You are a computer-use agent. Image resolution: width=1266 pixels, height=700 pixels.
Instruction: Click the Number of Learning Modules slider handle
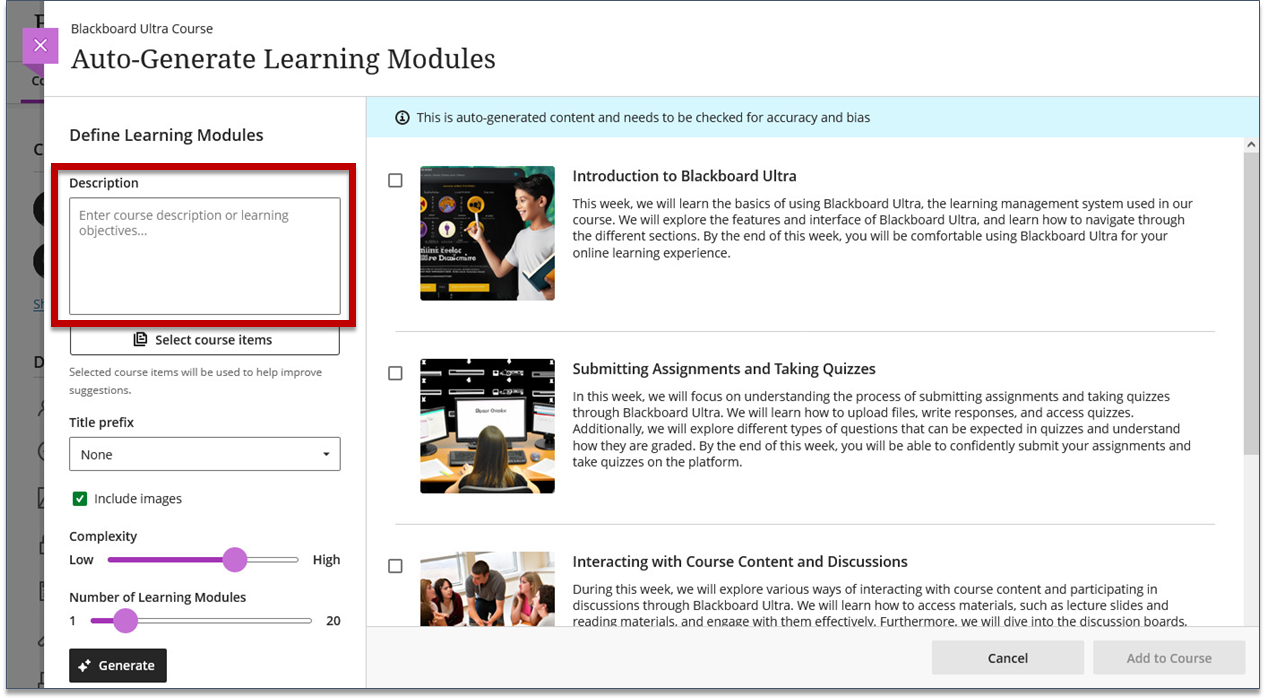click(x=125, y=621)
